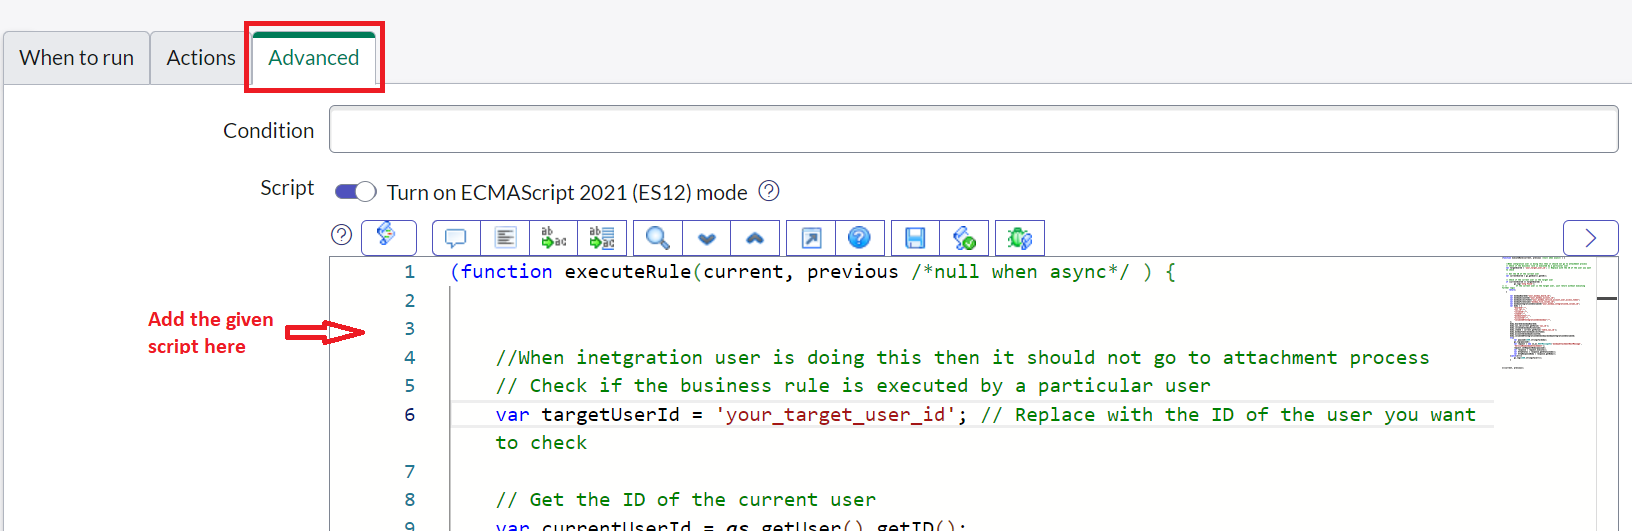Click the 'executeRule' function name text

tap(628, 272)
